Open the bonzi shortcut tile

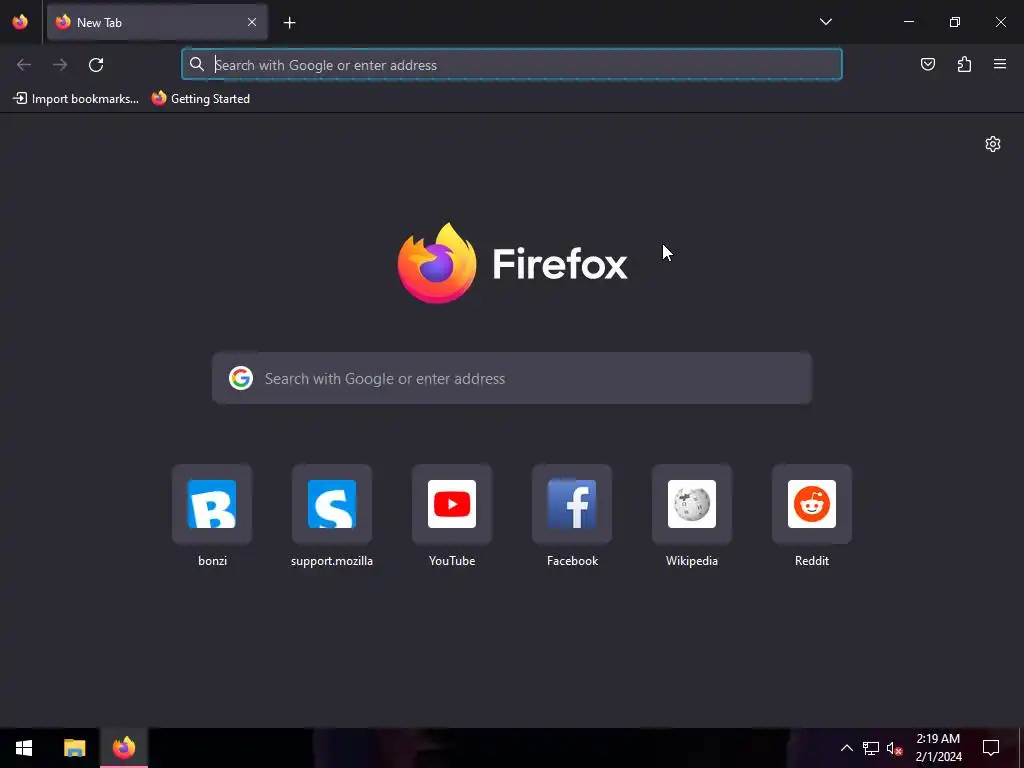coord(212,504)
